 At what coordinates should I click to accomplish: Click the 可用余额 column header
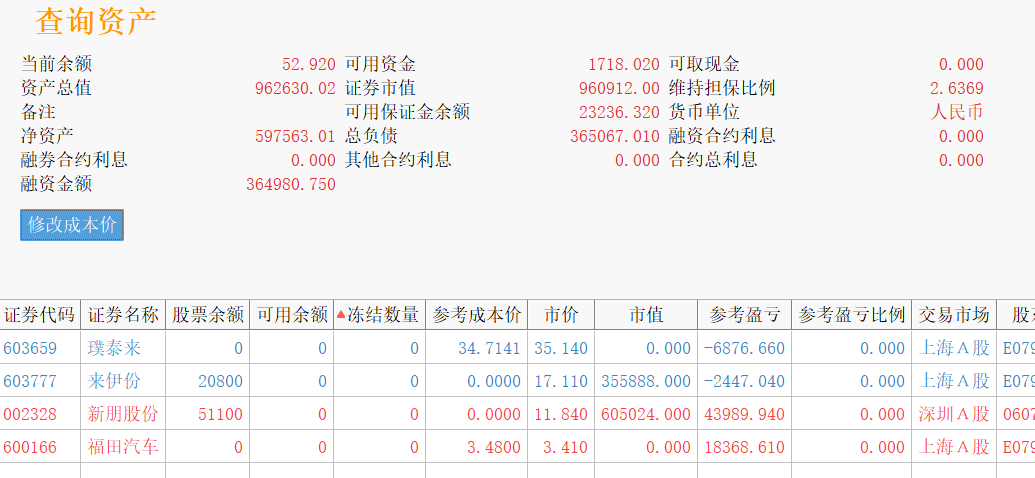coord(292,315)
